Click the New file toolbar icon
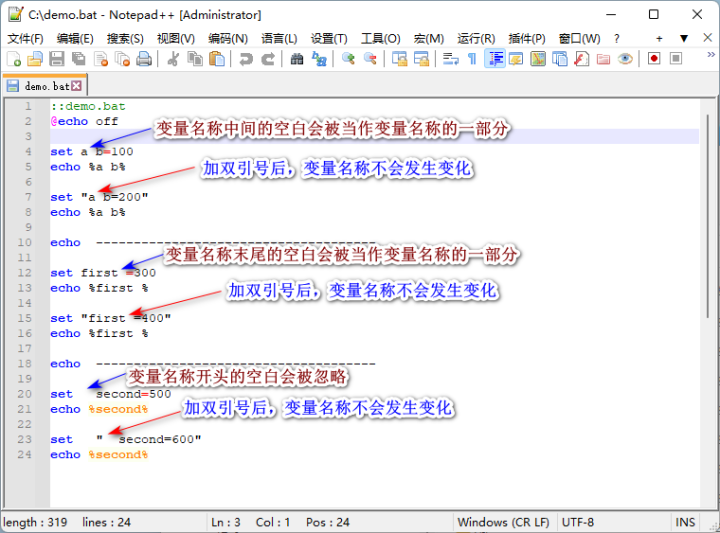Screen dimensions: 720x533 [14, 59]
